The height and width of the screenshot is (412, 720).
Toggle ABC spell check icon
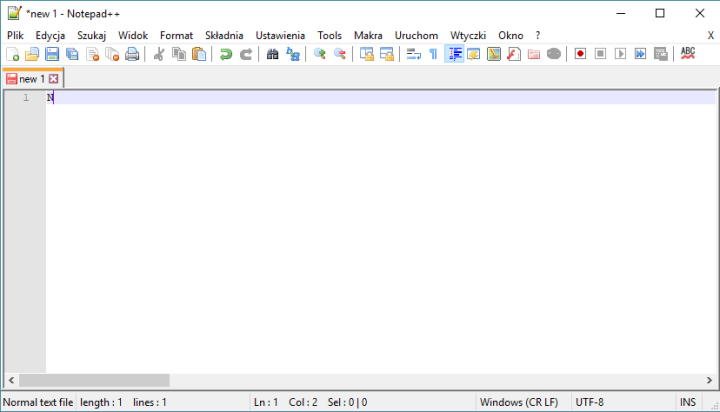click(687, 54)
